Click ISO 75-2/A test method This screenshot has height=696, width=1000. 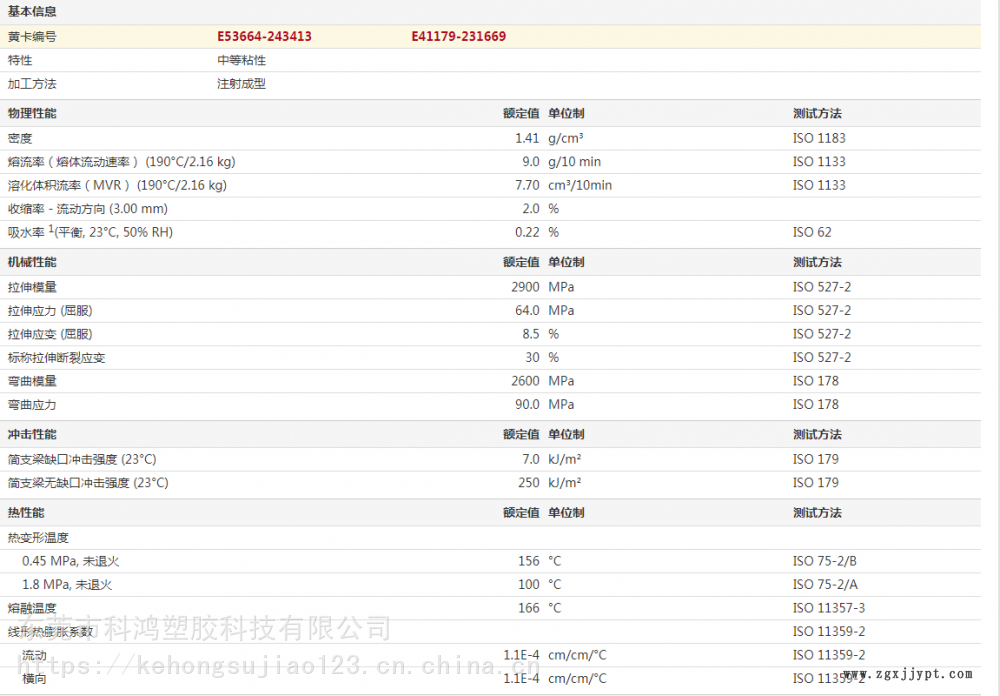(824, 585)
